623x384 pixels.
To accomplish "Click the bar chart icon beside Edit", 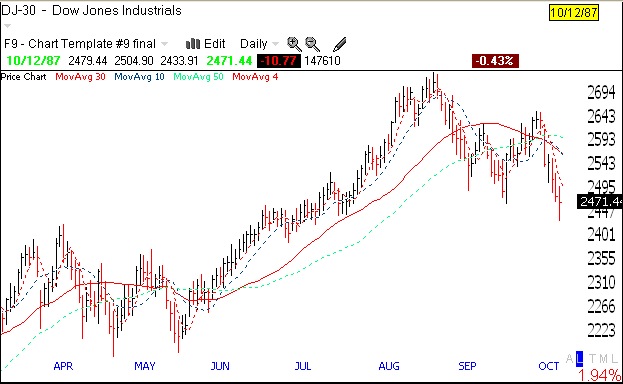I will 193,44.
